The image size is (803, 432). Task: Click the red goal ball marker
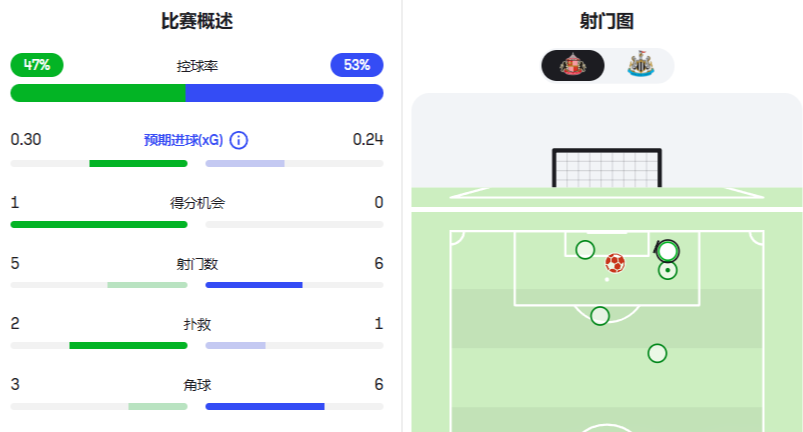pyautogui.click(x=615, y=263)
